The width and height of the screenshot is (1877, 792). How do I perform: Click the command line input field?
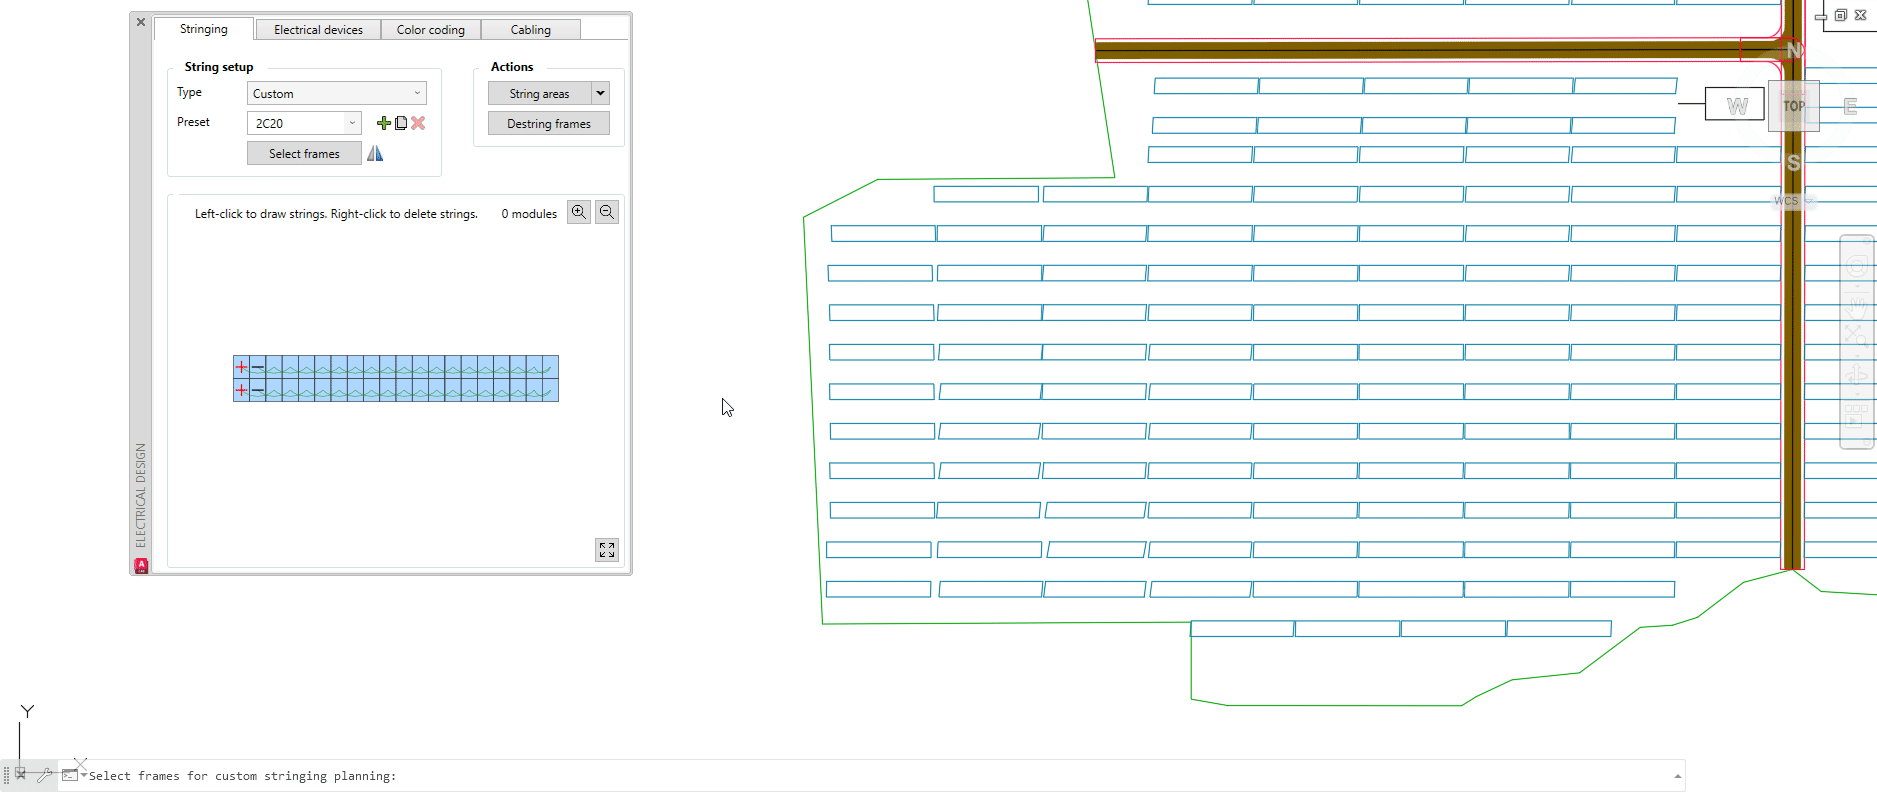click(x=800, y=776)
